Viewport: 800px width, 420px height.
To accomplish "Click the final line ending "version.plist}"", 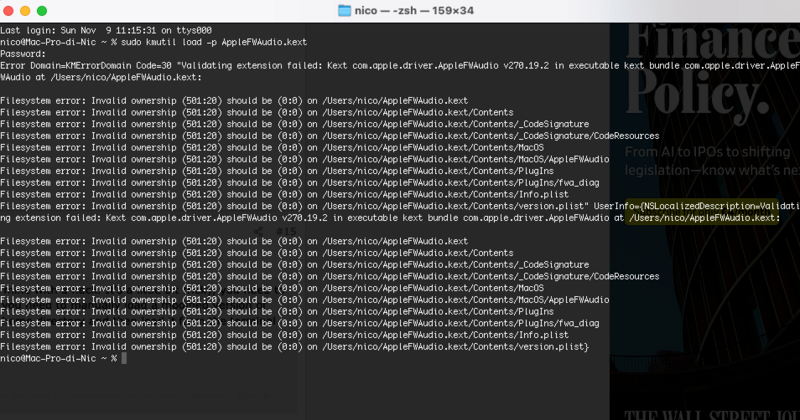I will coord(295,347).
